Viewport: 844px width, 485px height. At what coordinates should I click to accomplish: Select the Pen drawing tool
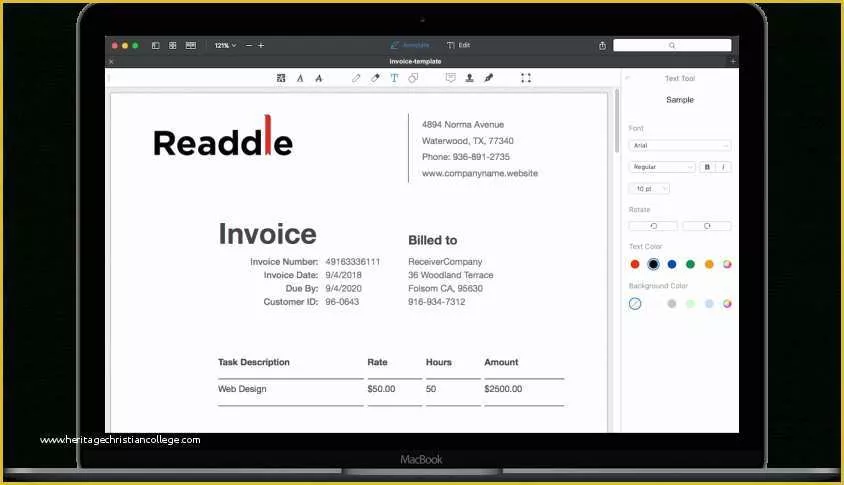pyautogui.click(x=356, y=78)
